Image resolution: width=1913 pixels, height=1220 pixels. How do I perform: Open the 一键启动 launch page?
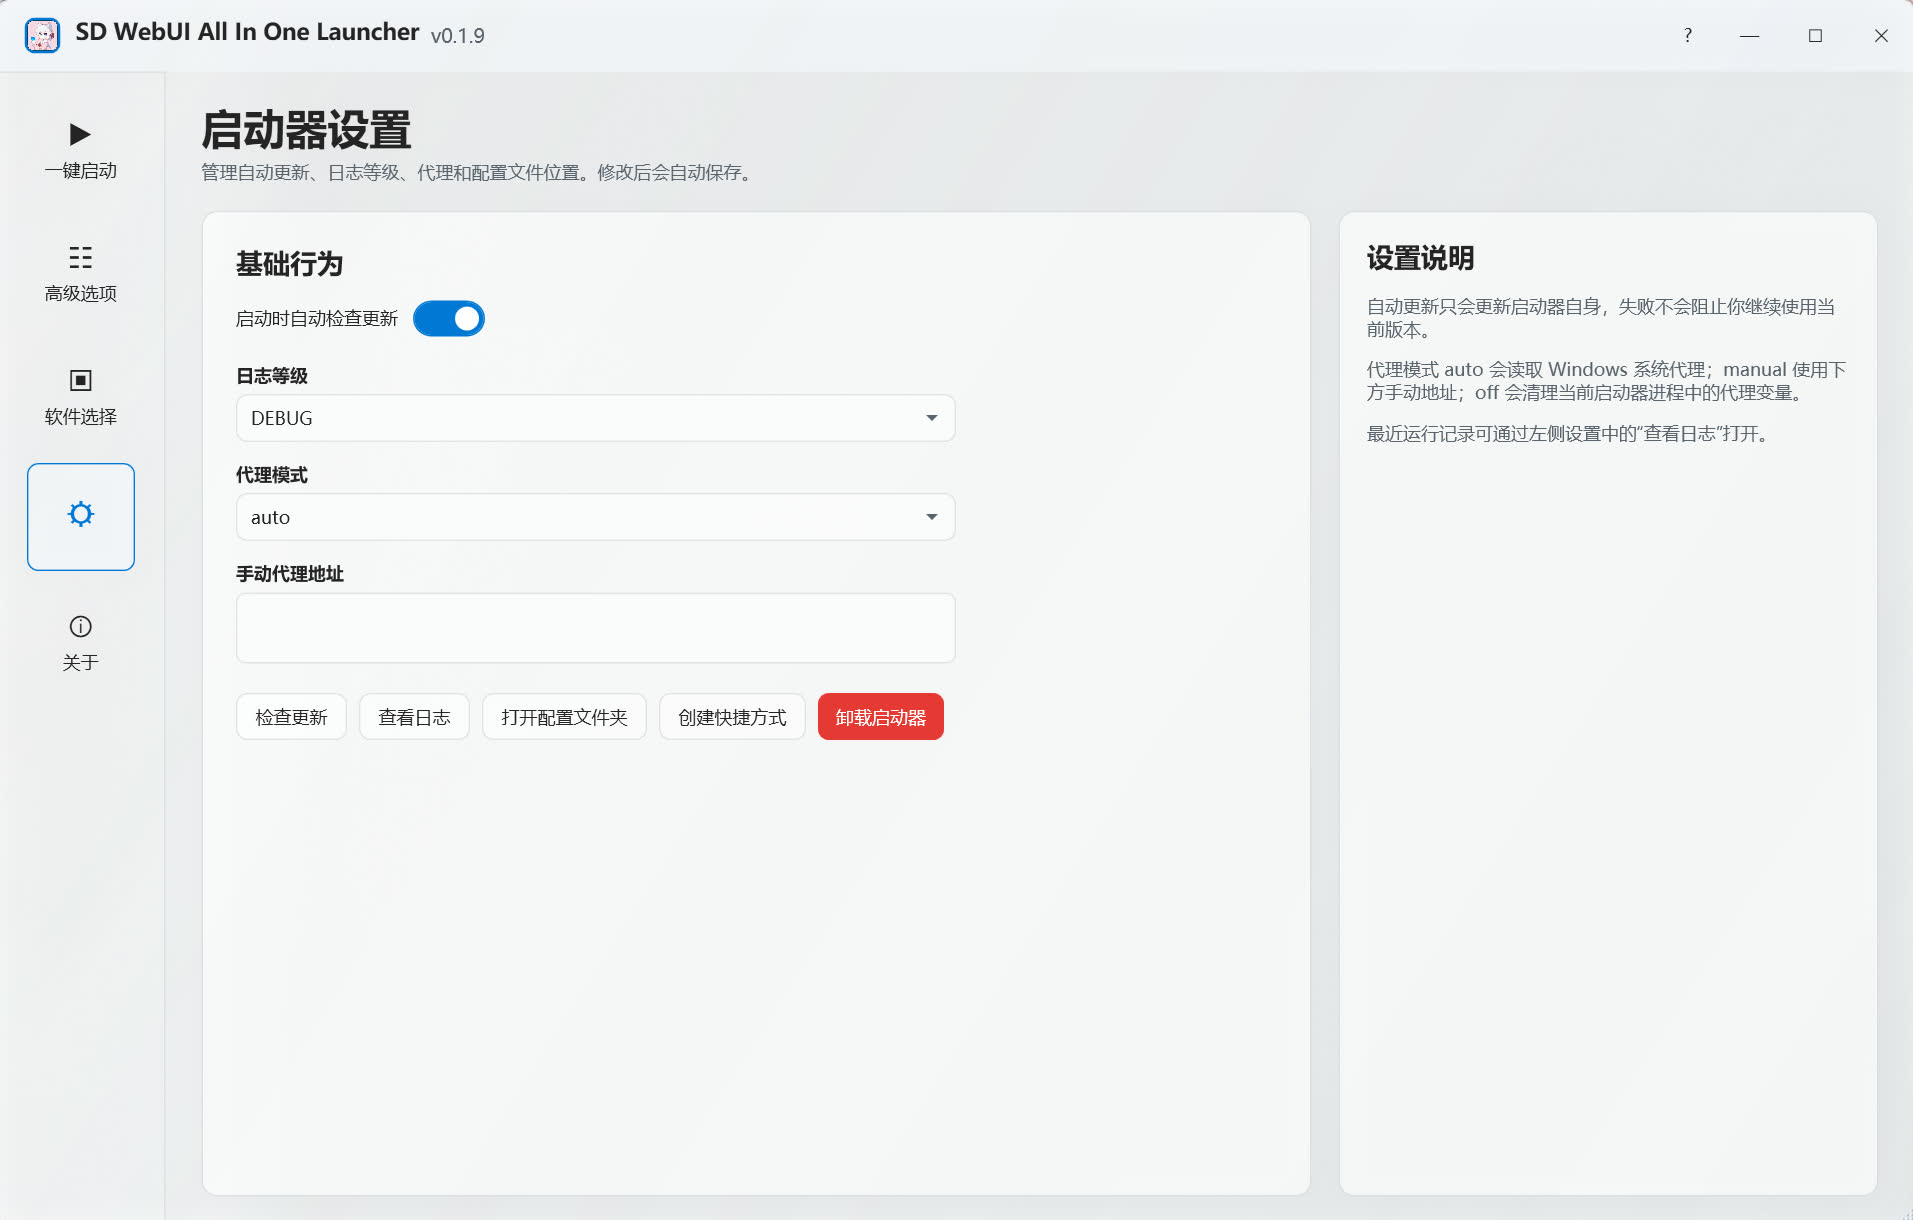coord(81,150)
